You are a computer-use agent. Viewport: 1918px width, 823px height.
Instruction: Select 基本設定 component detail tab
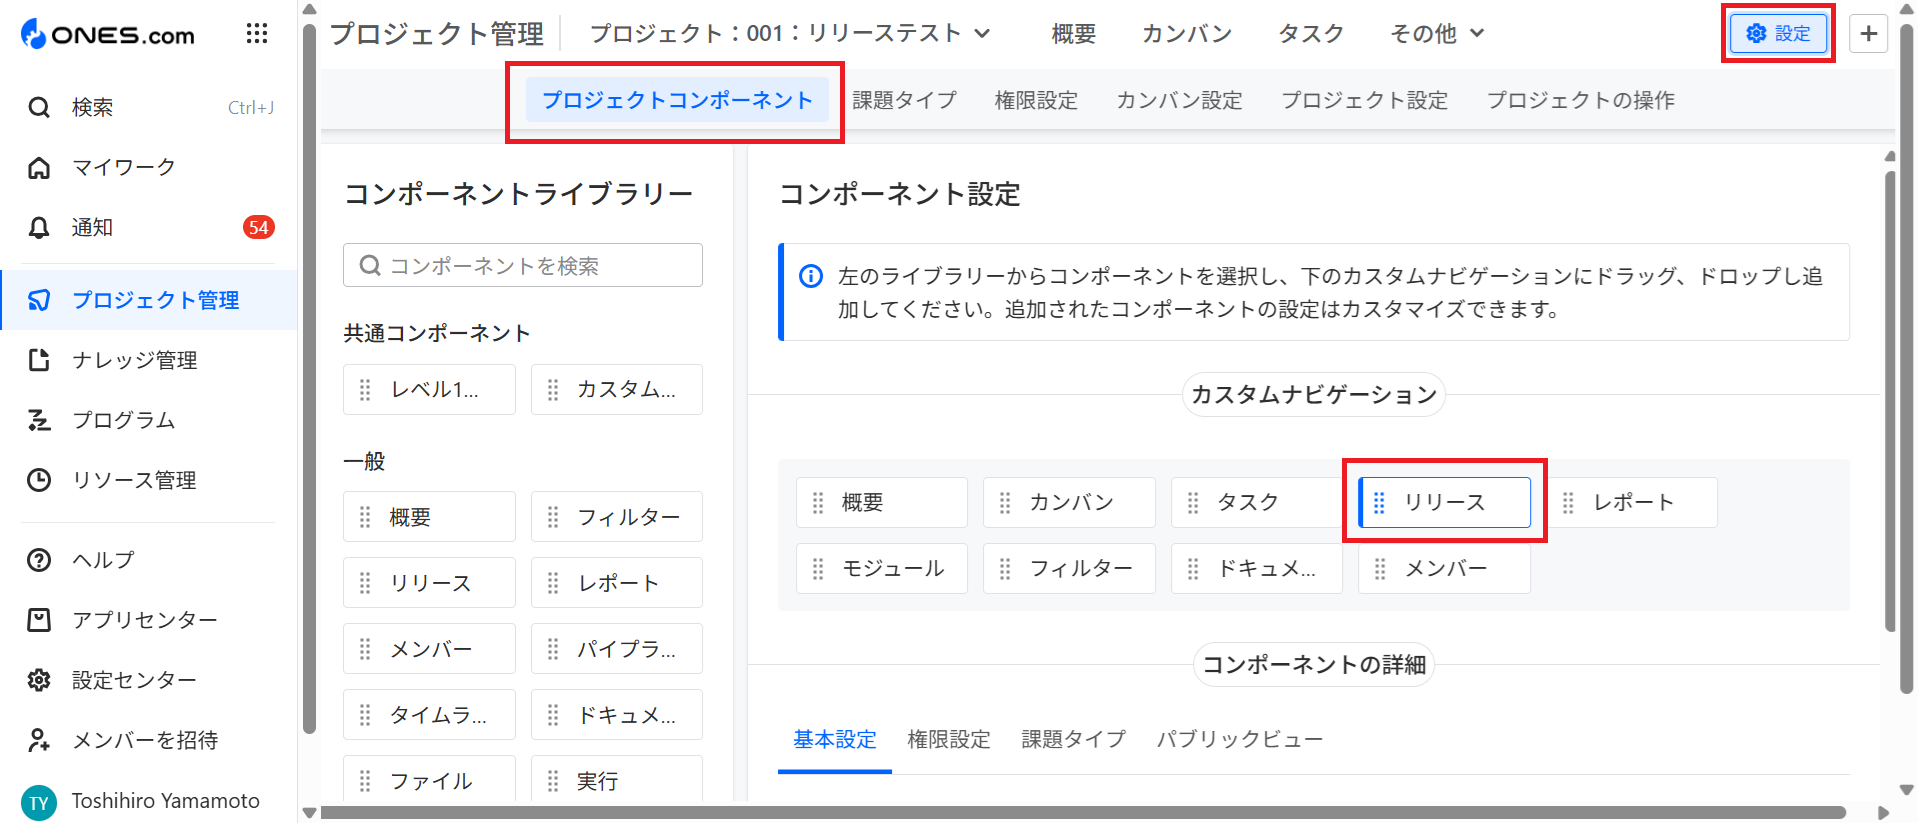[835, 739]
